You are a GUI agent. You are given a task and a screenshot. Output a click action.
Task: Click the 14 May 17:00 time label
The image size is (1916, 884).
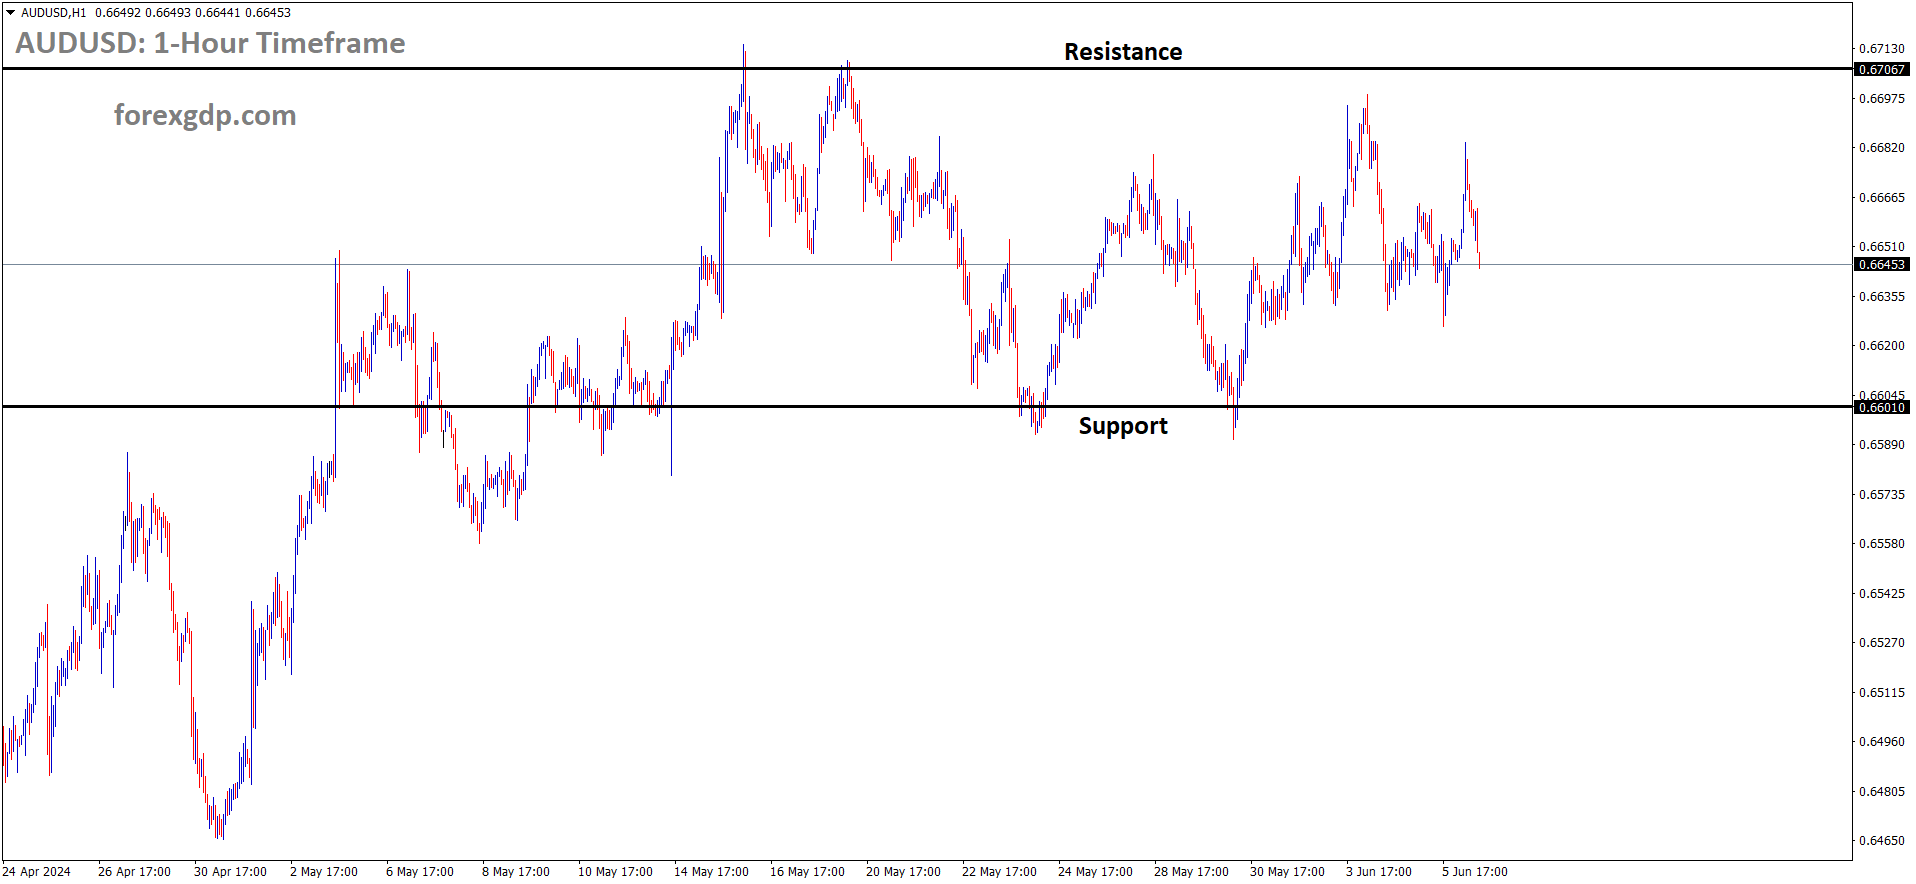(x=711, y=872)
